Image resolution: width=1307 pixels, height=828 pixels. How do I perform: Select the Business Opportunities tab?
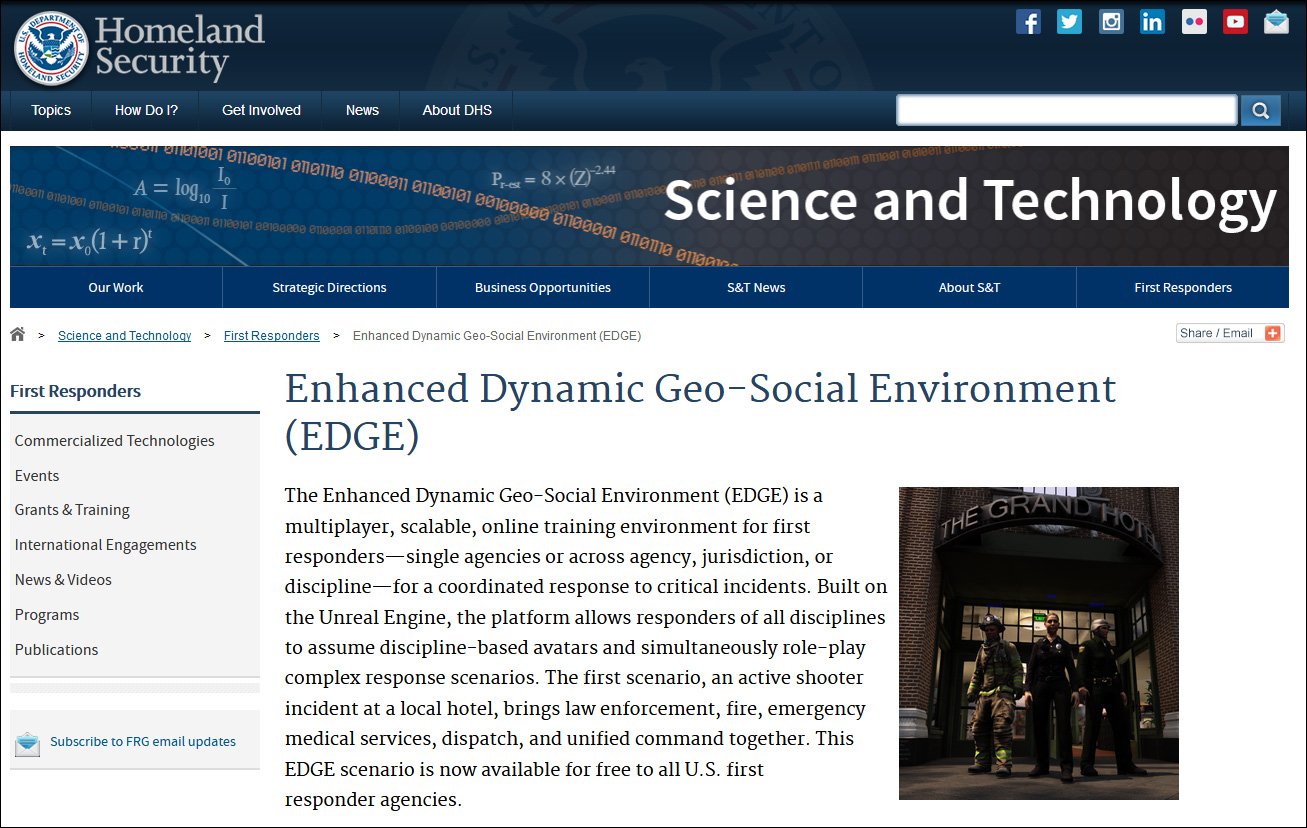(543, 287)
